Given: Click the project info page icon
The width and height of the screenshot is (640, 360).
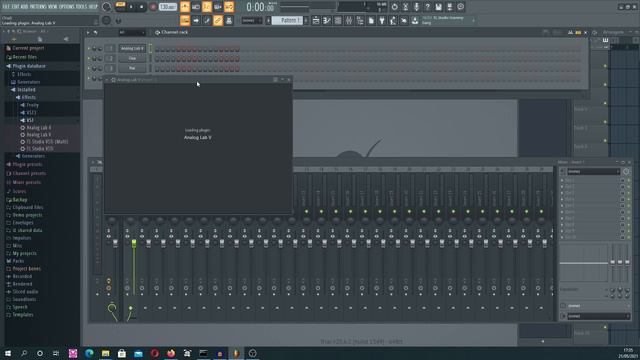Looking at the screenshot, I should click(371, 20).
